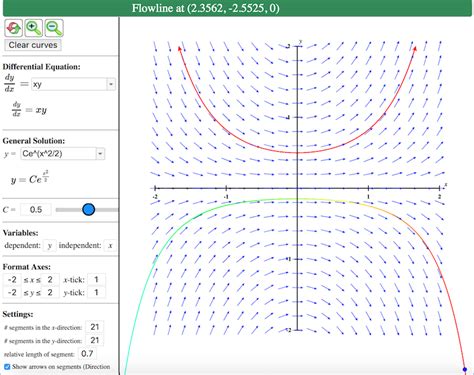Click the Clear curves button
The width and height of the screenshot is (474, 375).
click(33, 45)
